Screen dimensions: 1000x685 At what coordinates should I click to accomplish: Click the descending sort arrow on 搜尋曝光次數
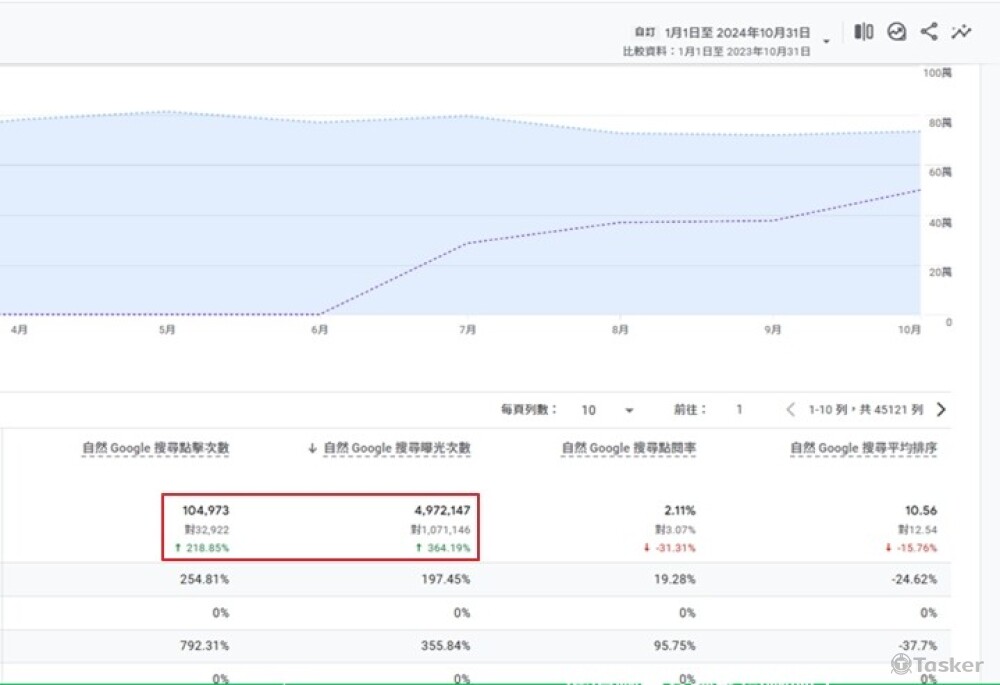pos(312,449)
